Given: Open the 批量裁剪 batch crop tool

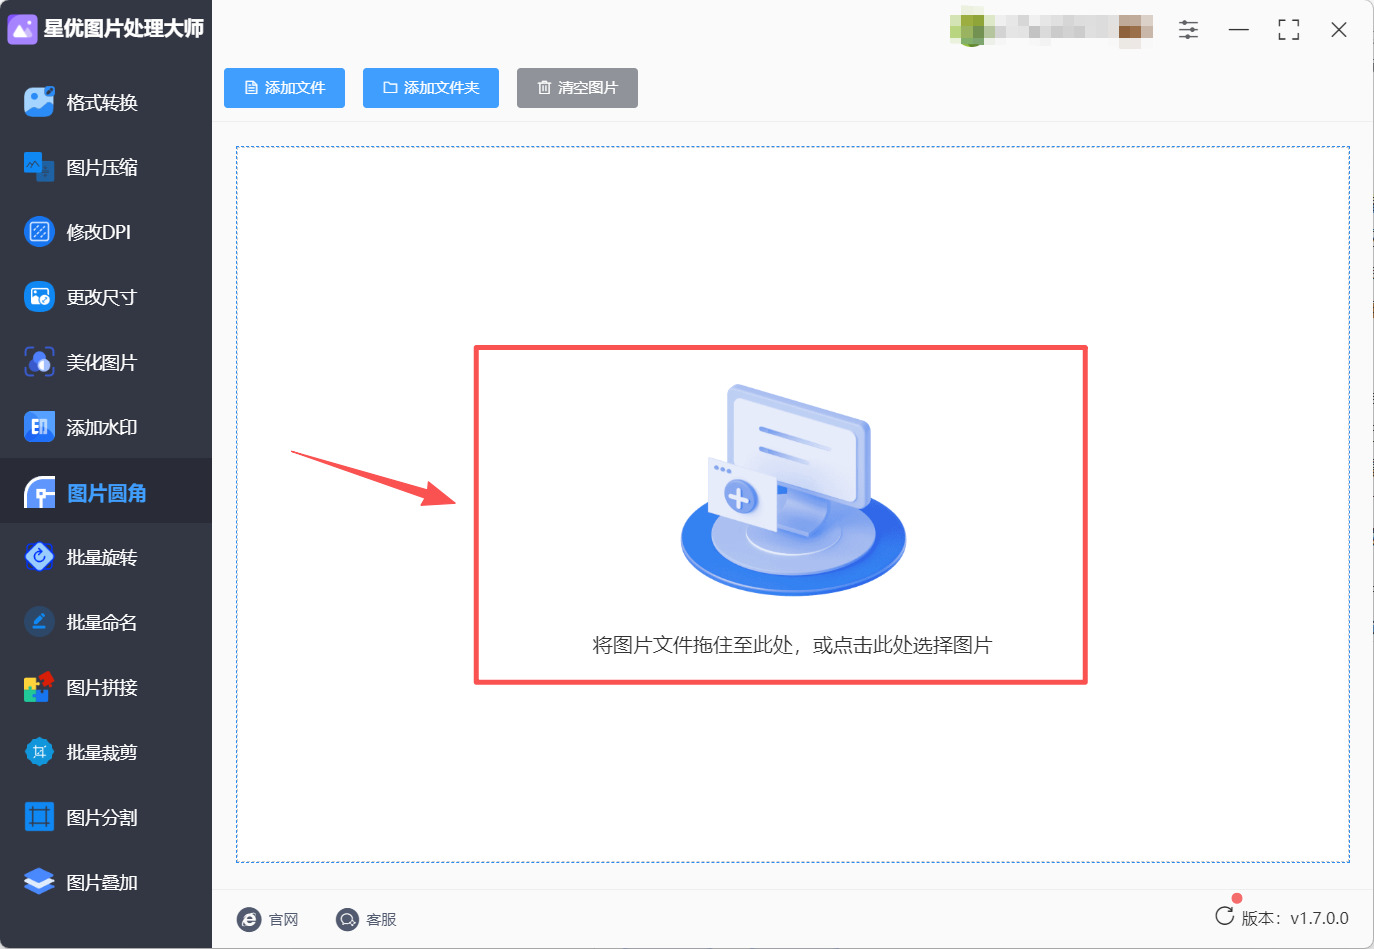Looking at the screenshot, I should [x=105, y=752].
